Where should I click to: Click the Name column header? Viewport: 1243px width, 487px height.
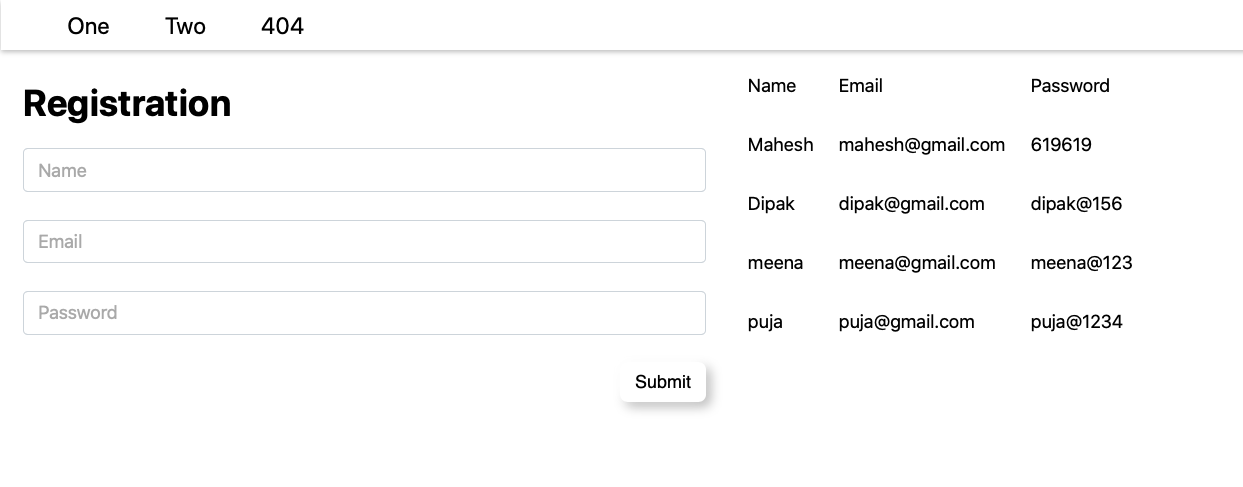771,86
